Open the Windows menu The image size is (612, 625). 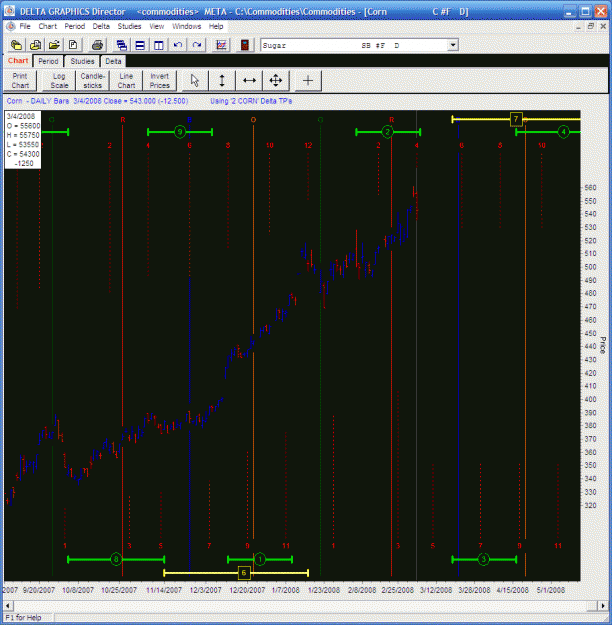tap(187, 26)
